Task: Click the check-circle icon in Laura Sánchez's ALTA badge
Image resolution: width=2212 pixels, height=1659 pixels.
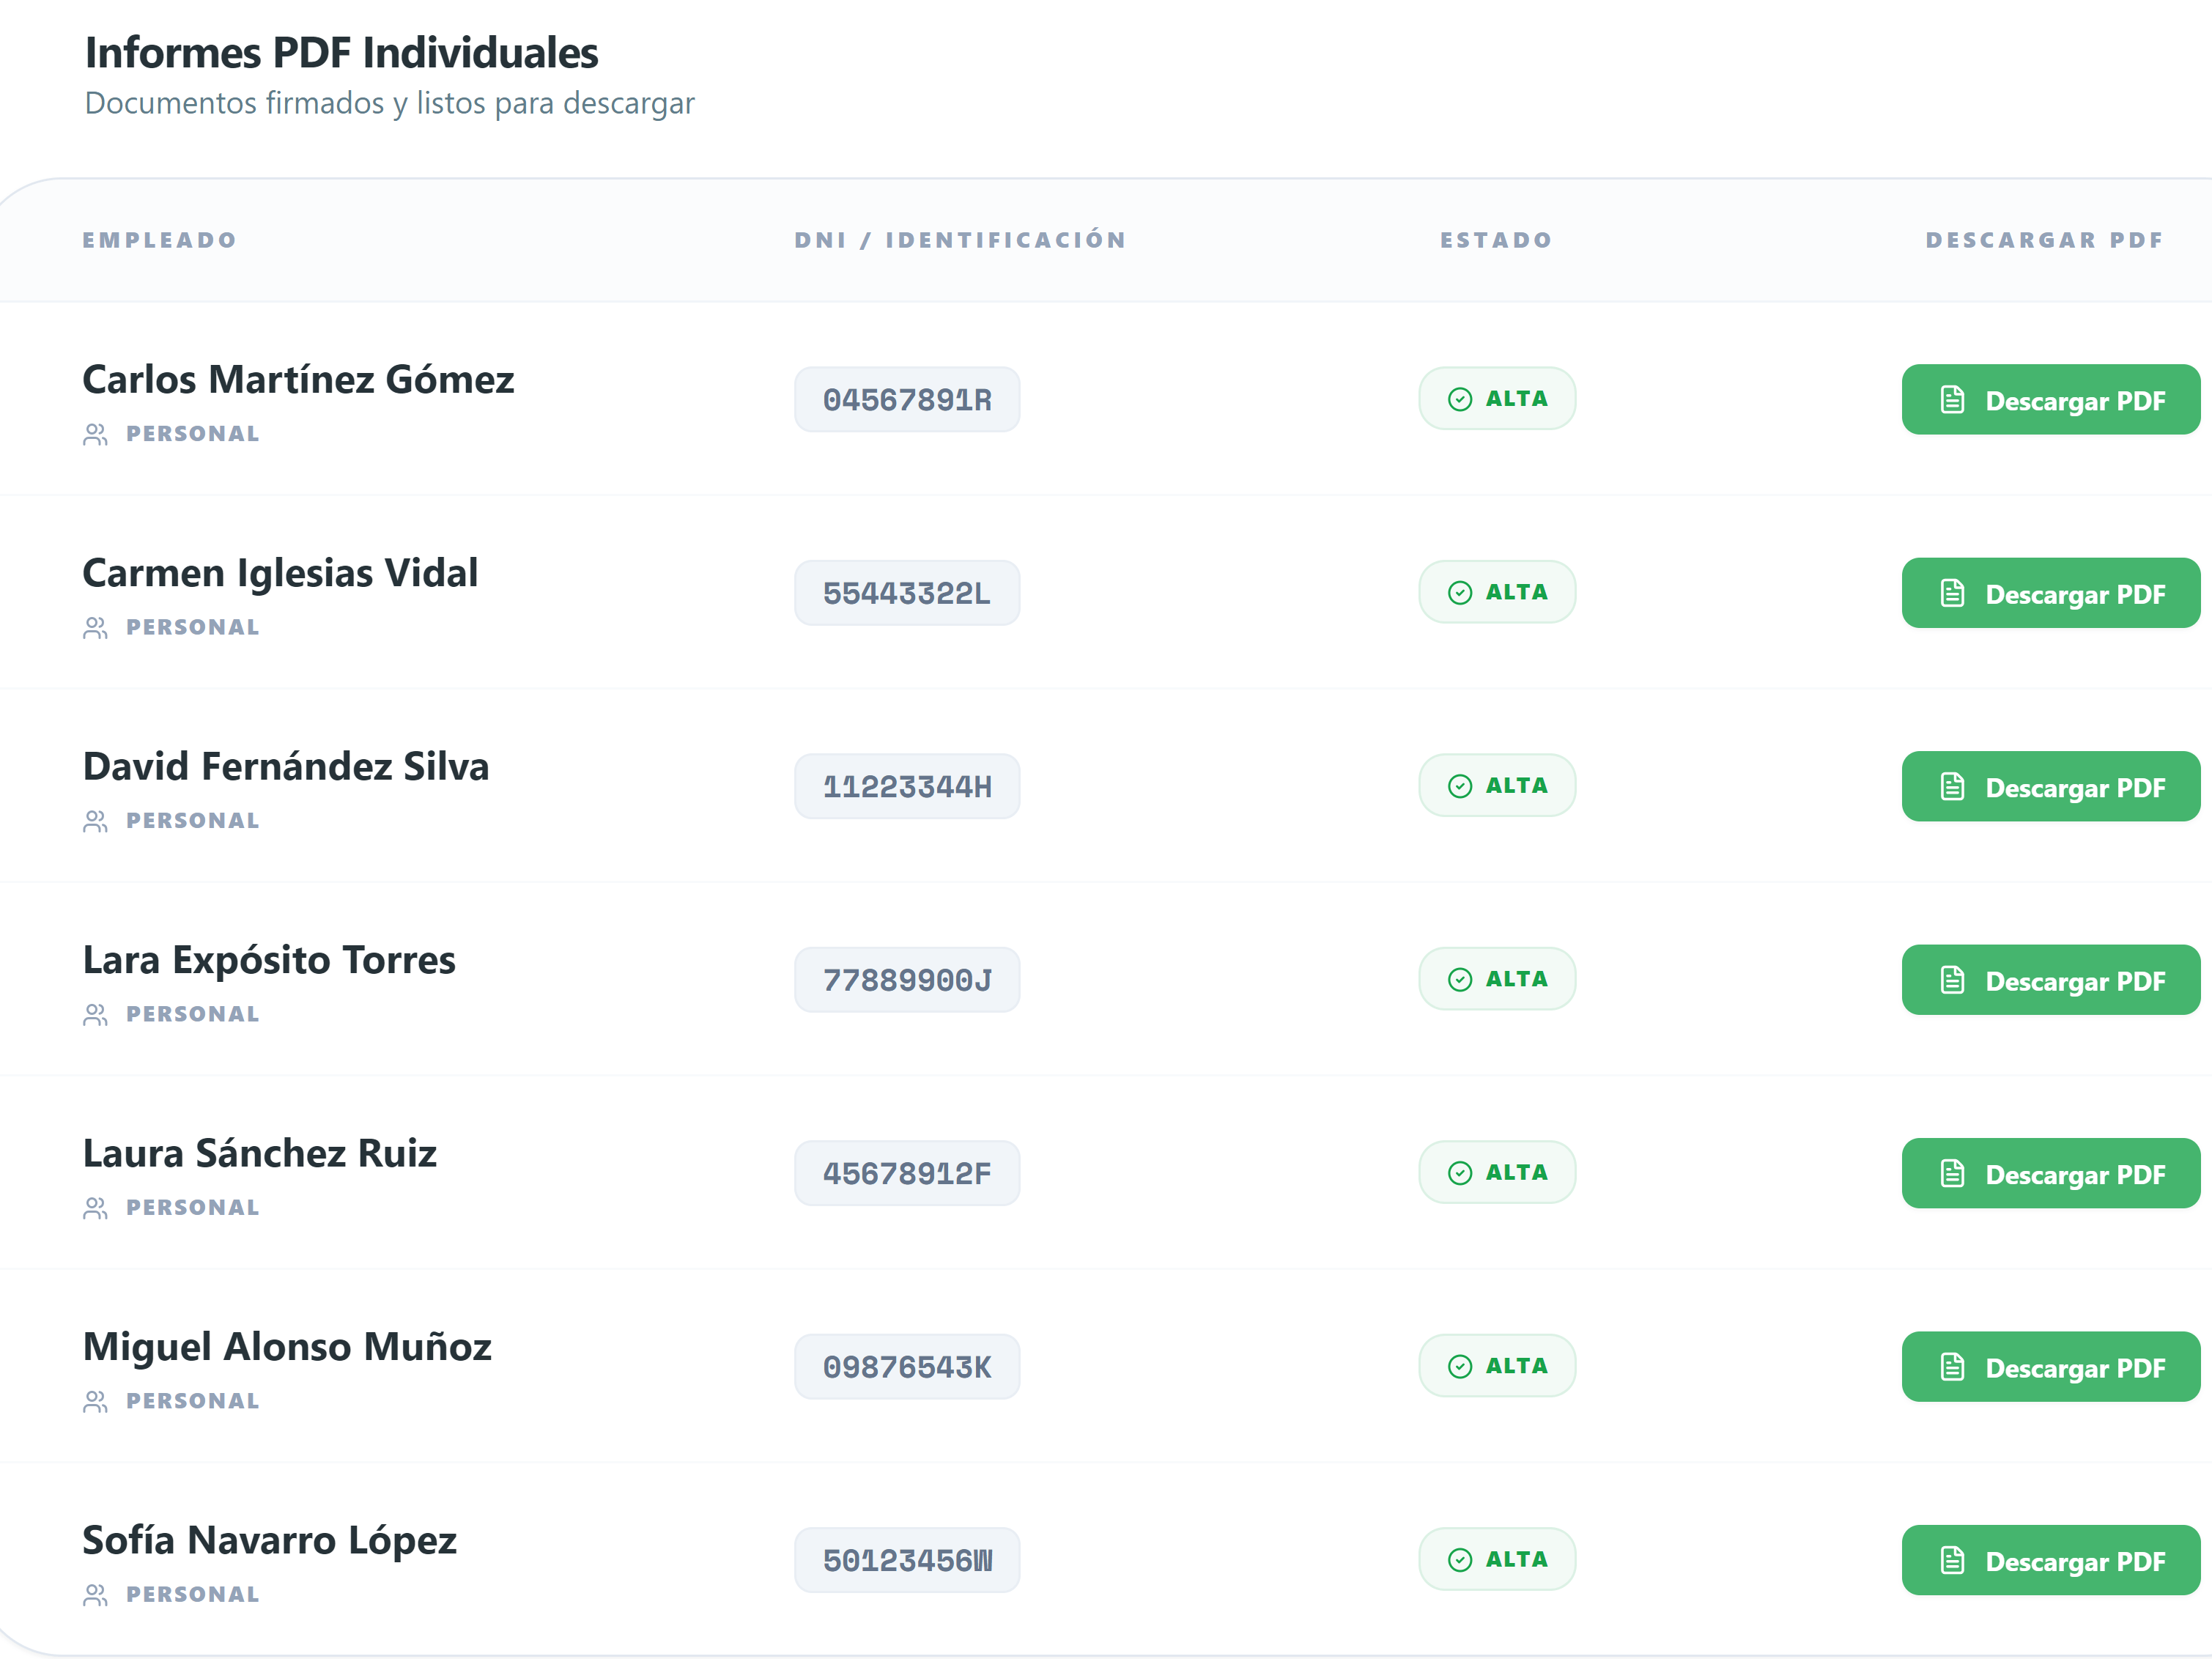Action: [1460, 1173]
